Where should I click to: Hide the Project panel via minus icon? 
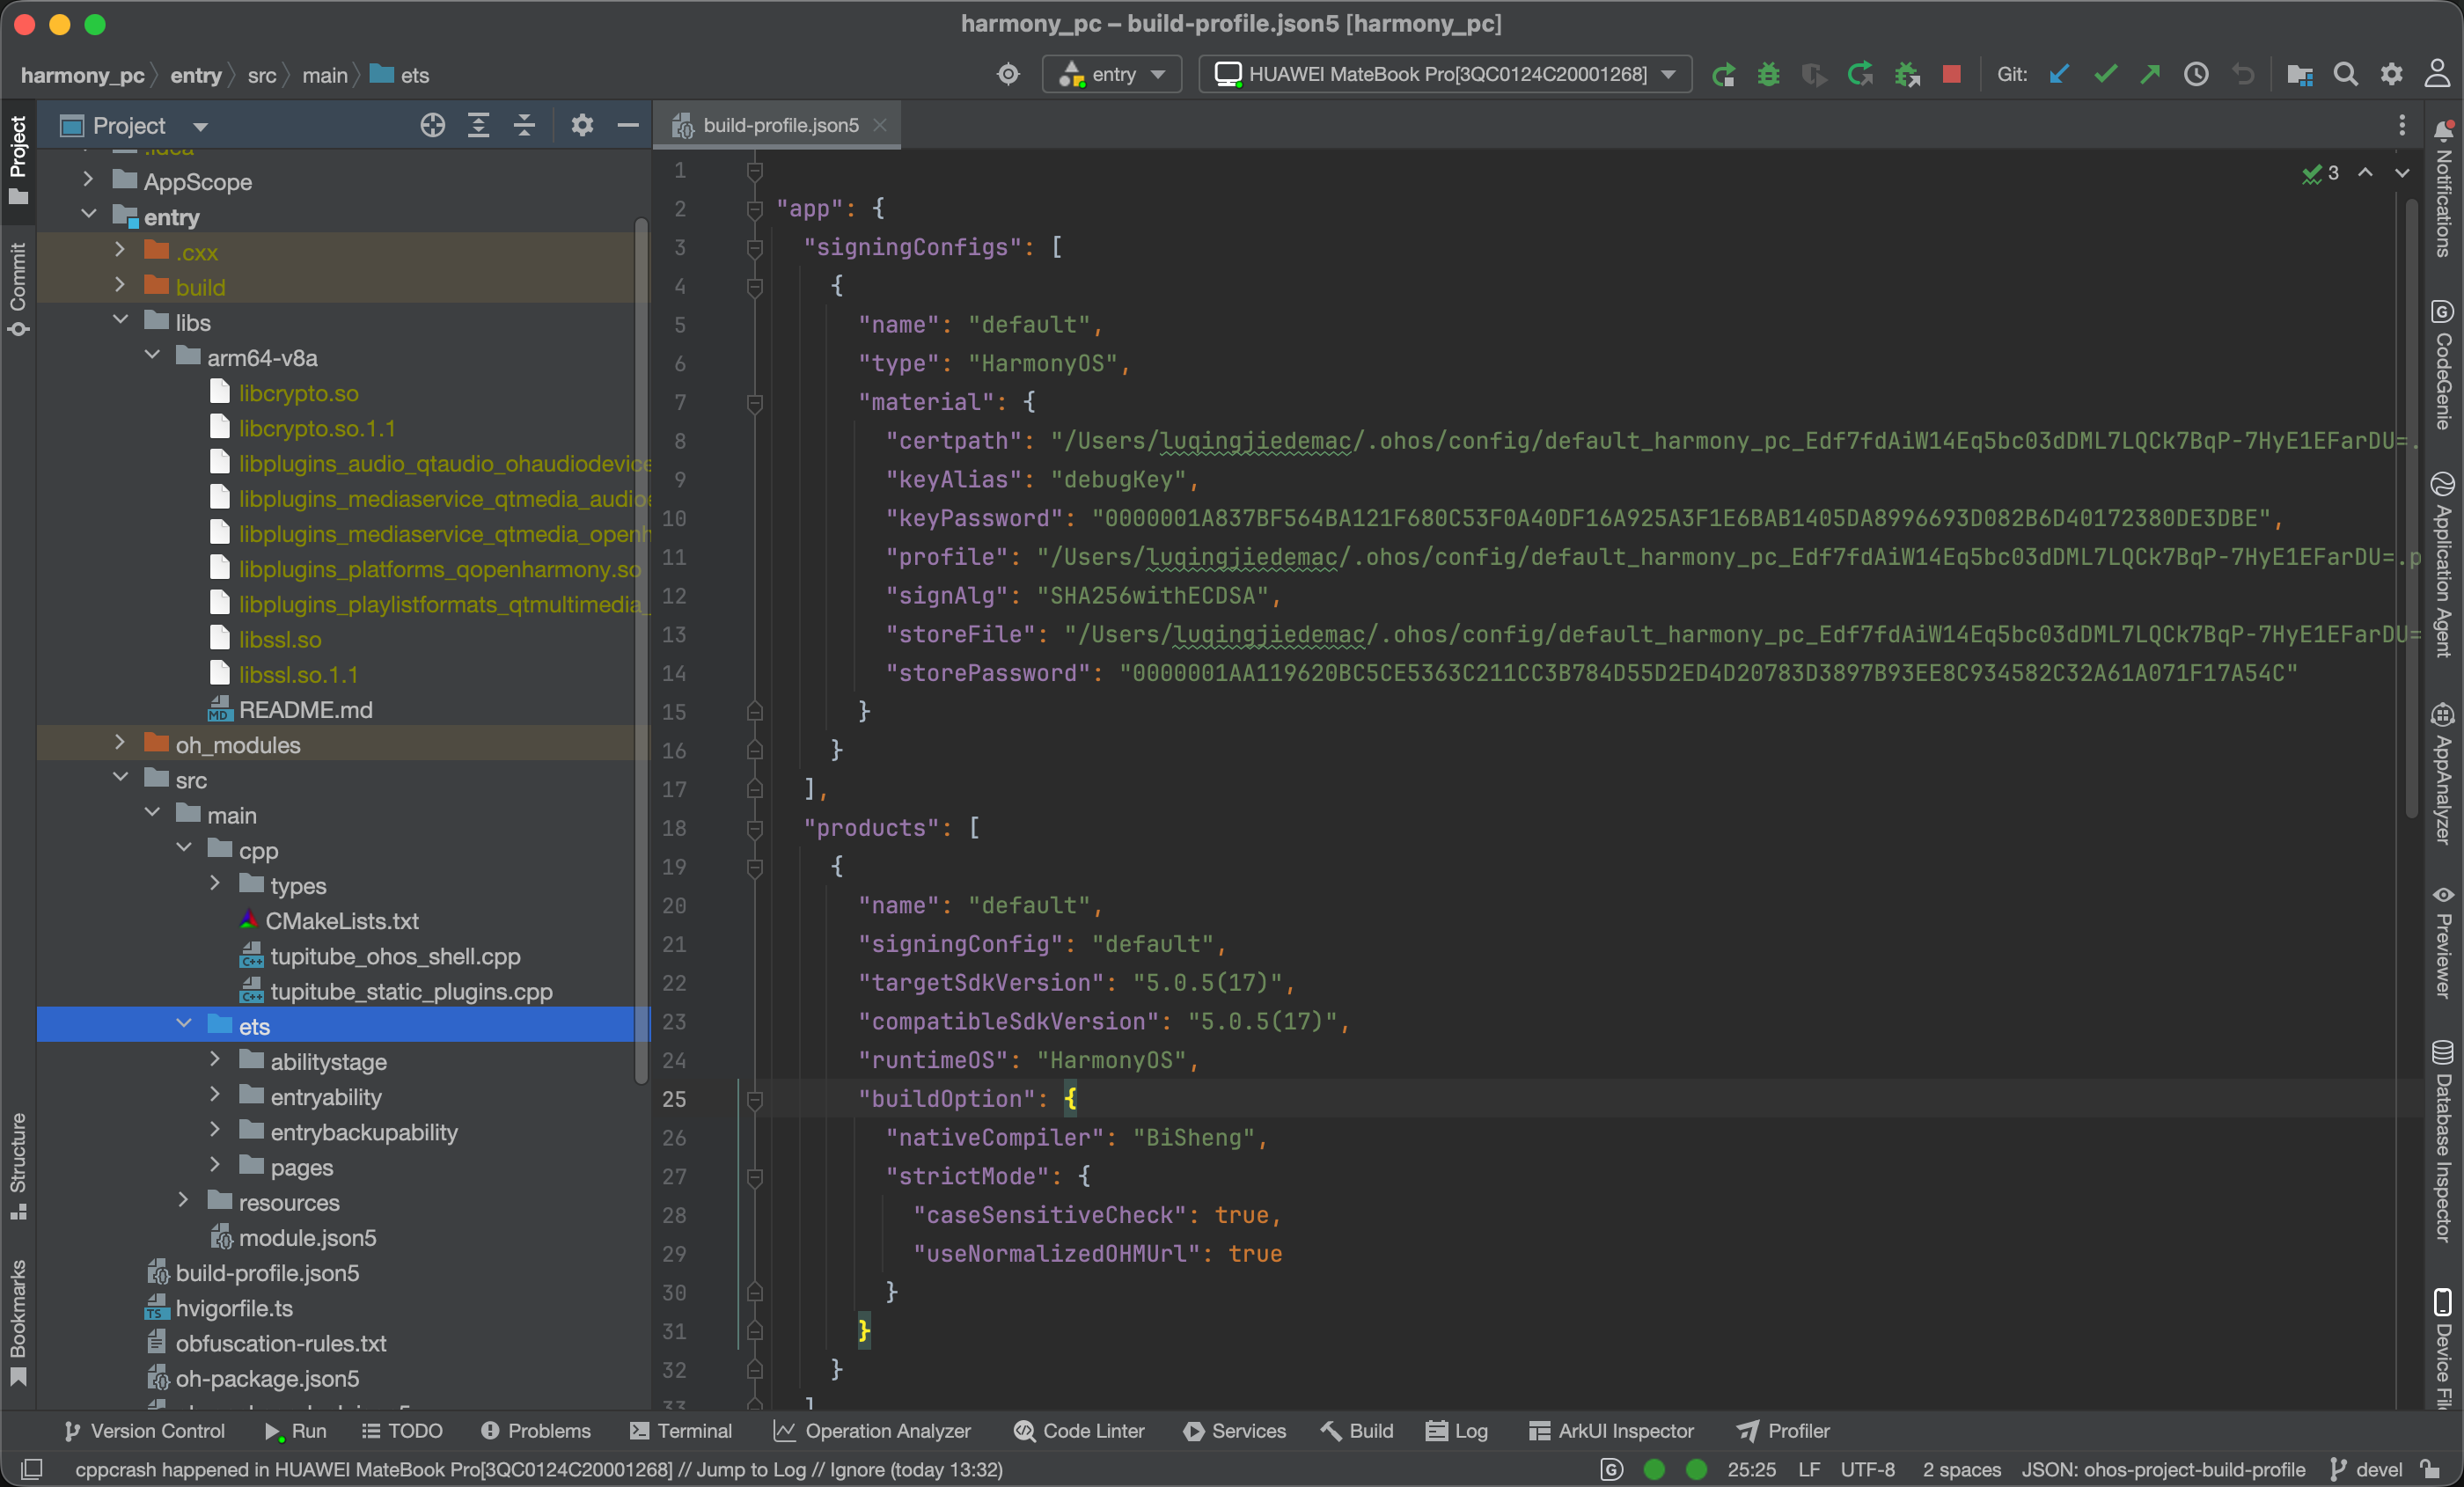pos(627,125)
